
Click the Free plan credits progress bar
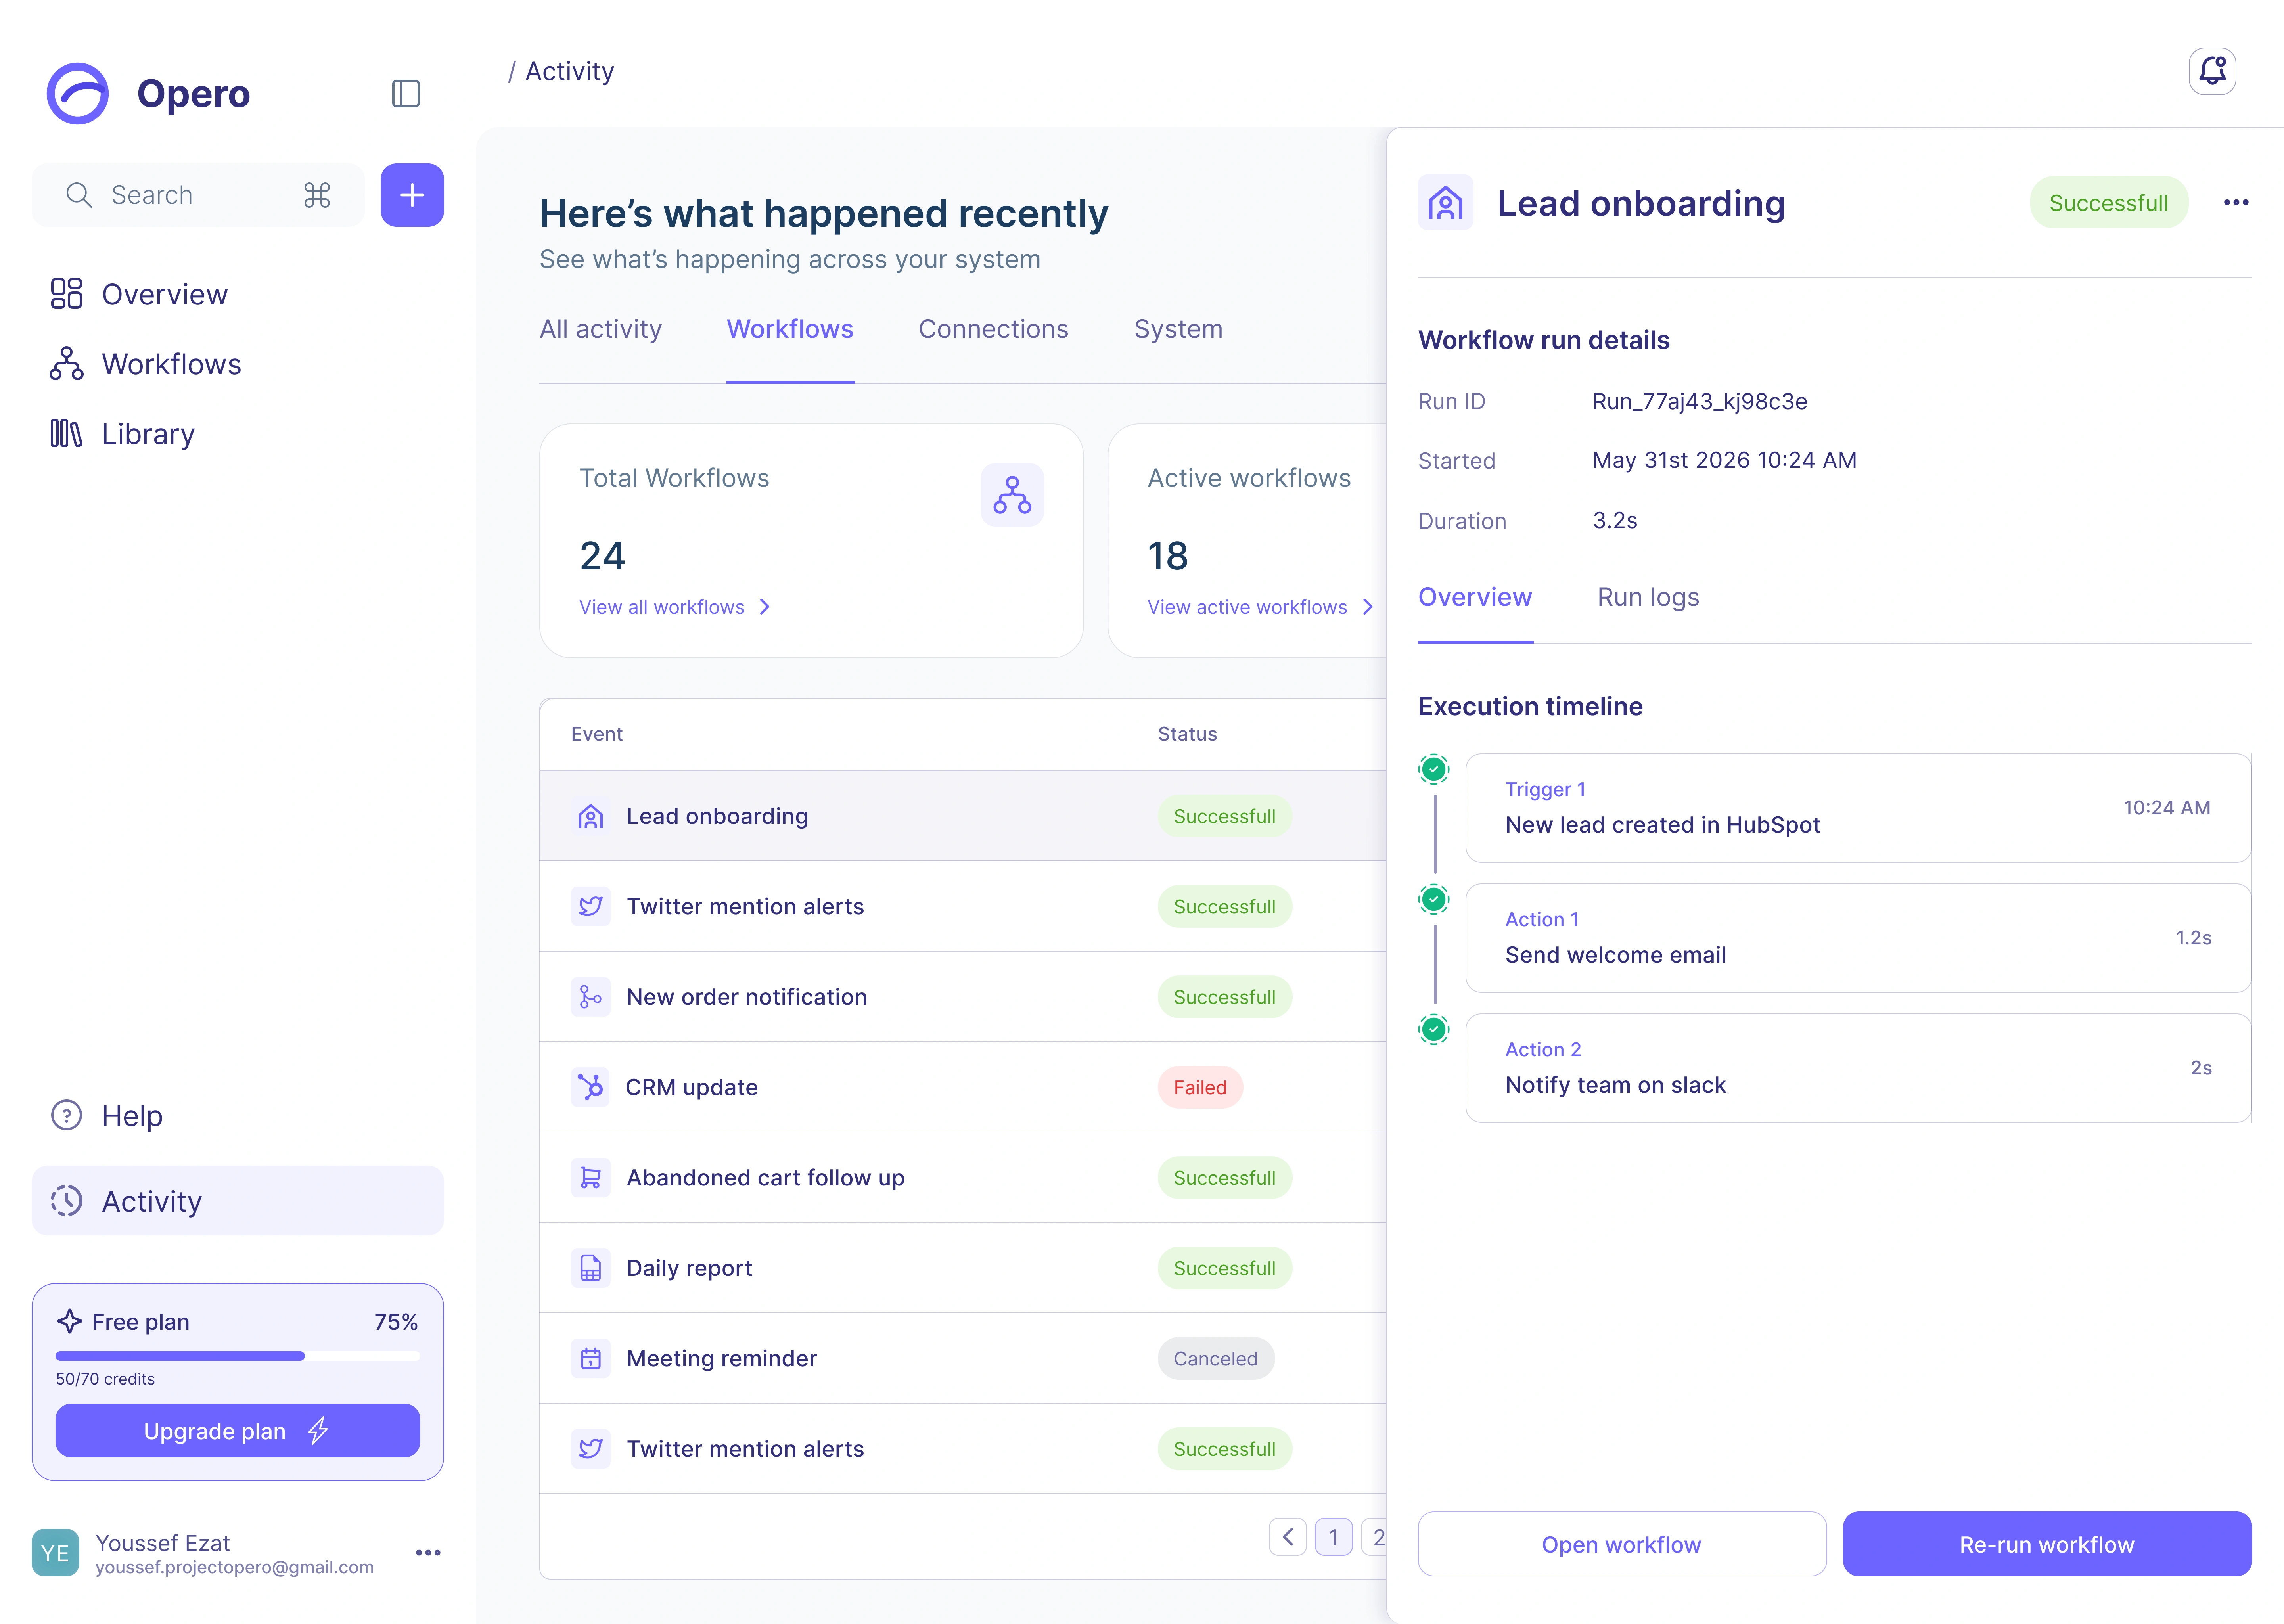tap(238, 1356)
